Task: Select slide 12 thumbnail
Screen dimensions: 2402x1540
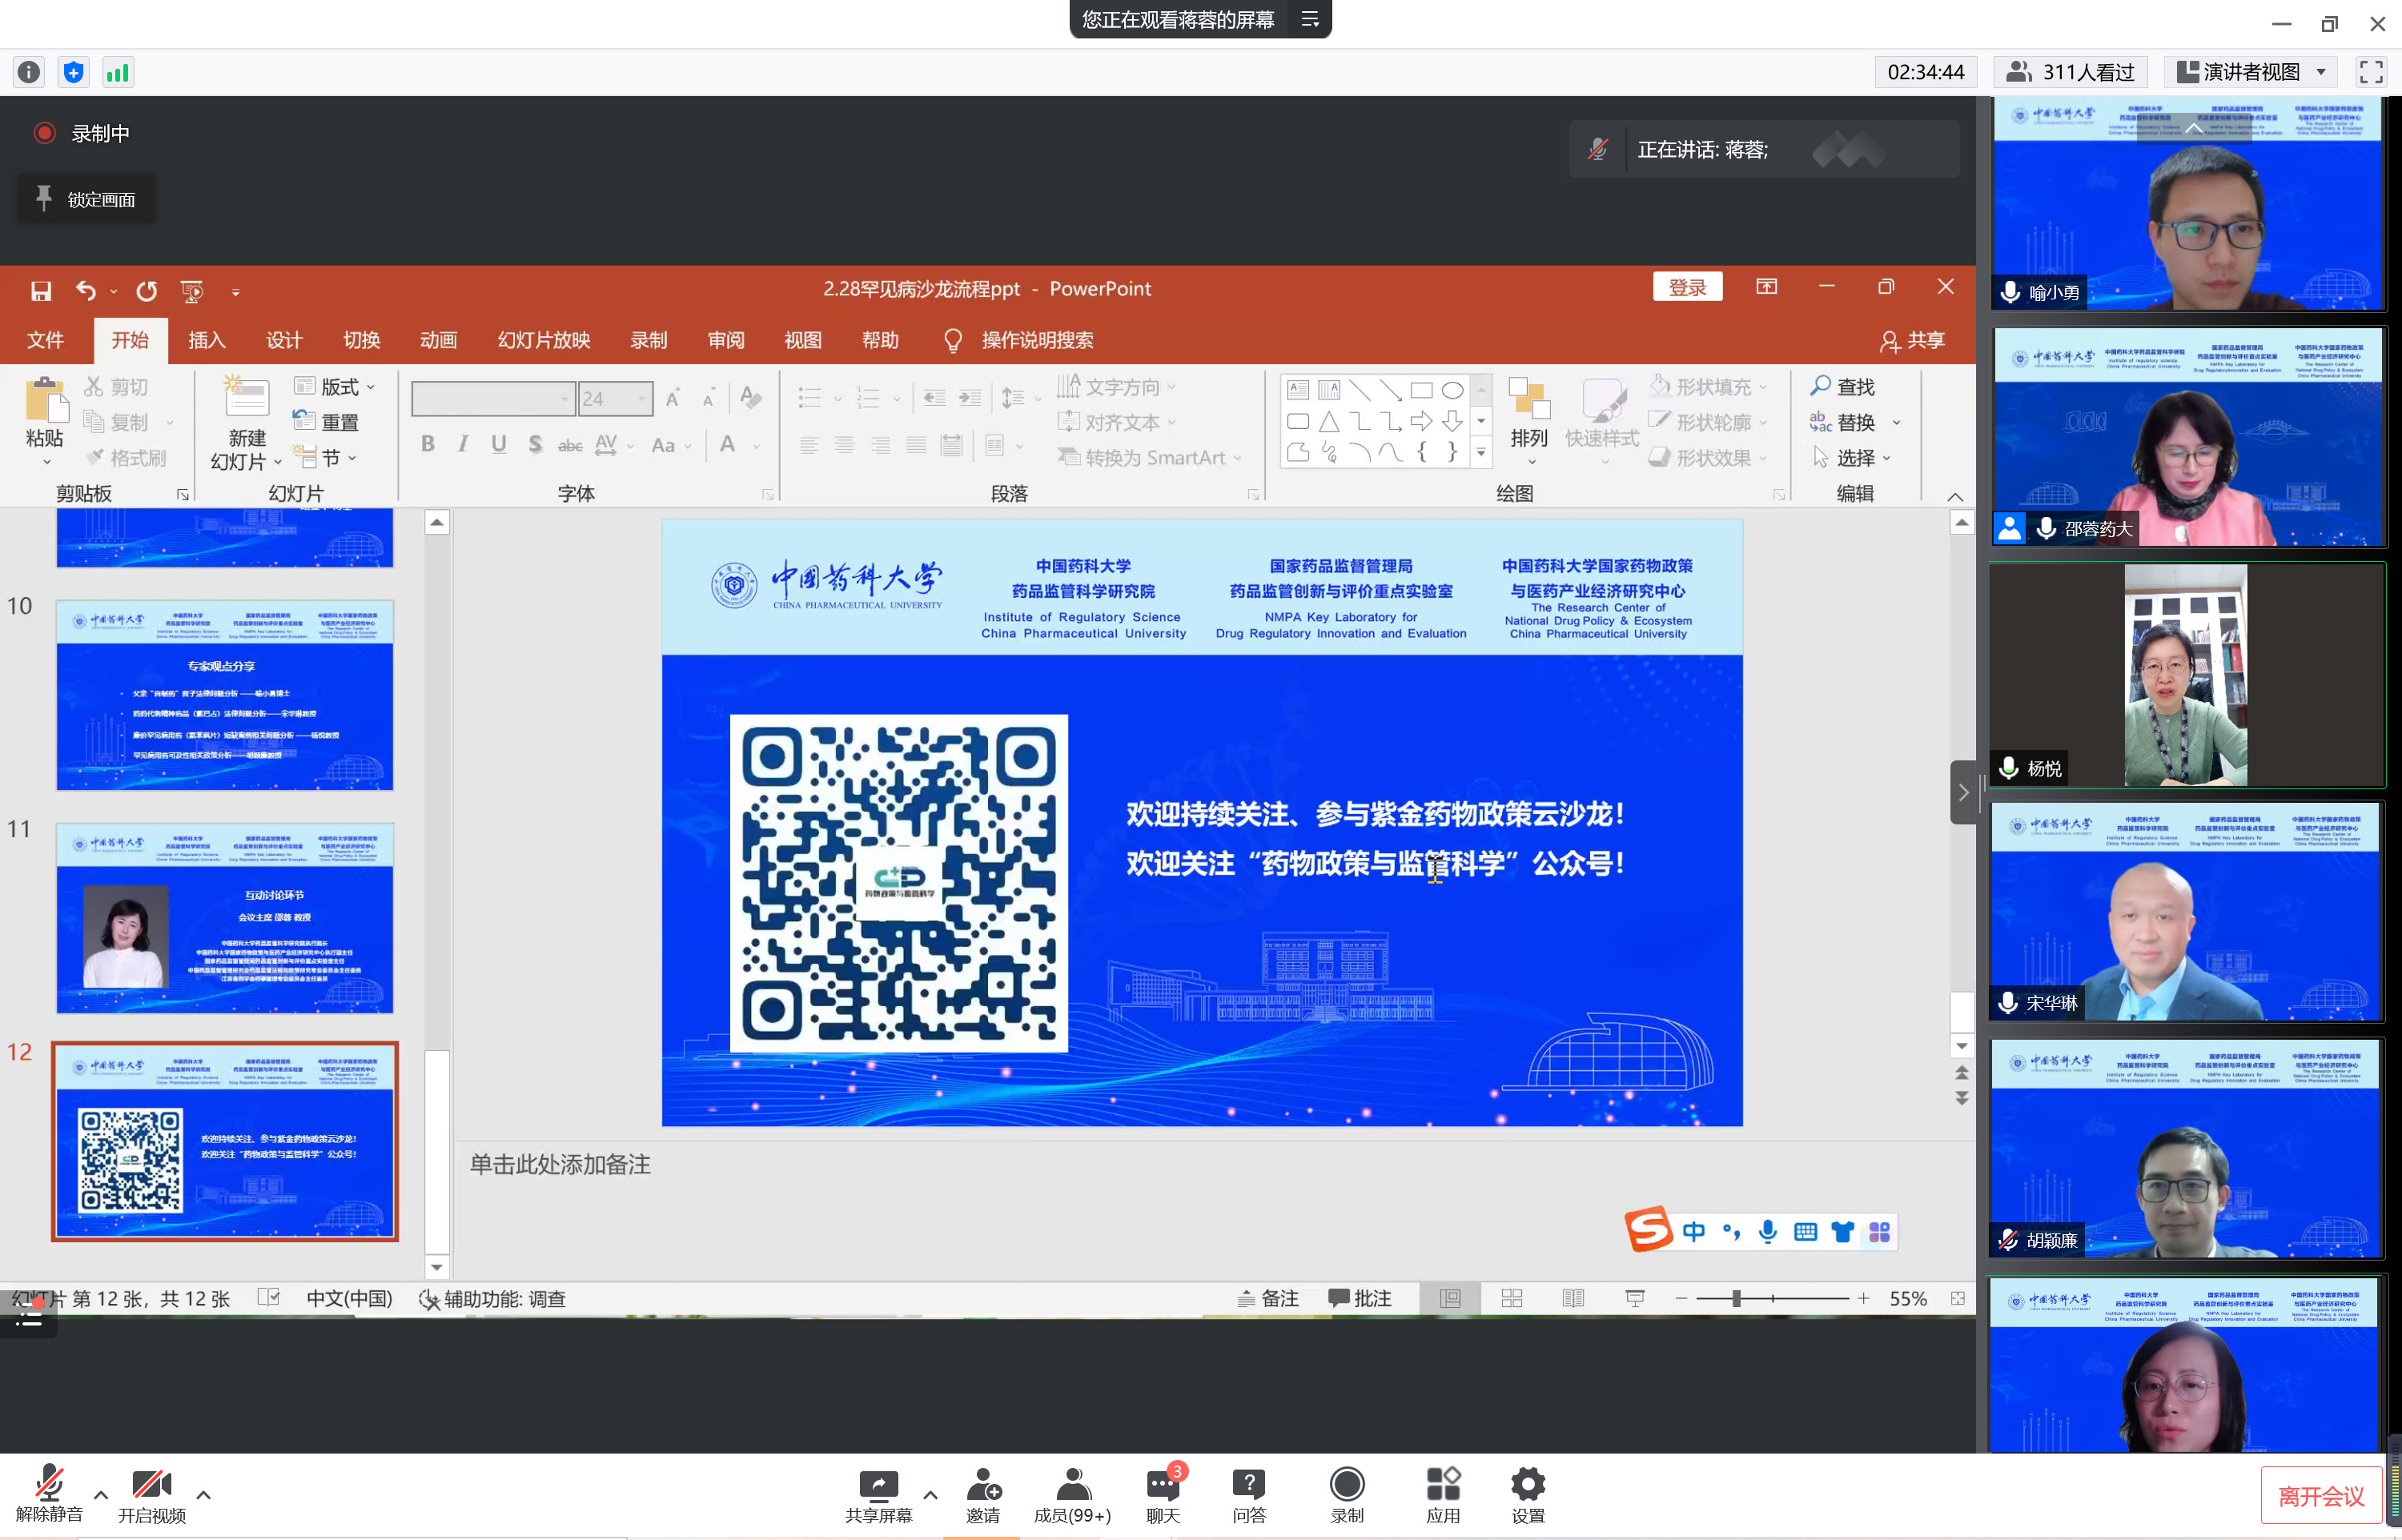Action: pyautogui.click(x=225, y=1141)
